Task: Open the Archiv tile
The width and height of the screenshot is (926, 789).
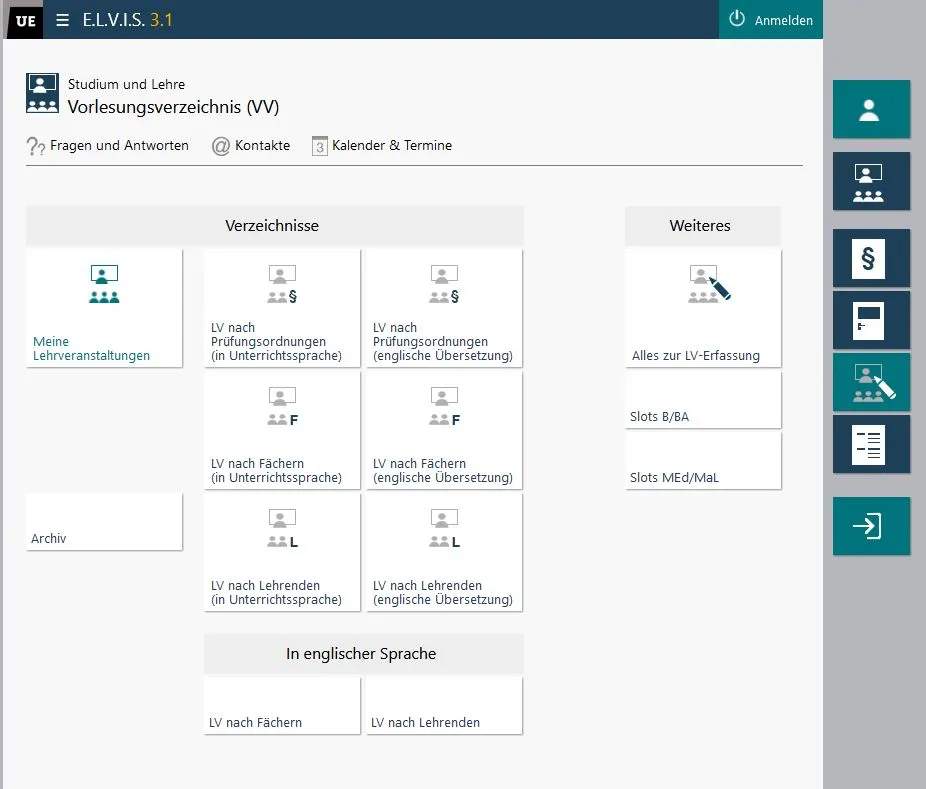Action: (x=104, y=522)
